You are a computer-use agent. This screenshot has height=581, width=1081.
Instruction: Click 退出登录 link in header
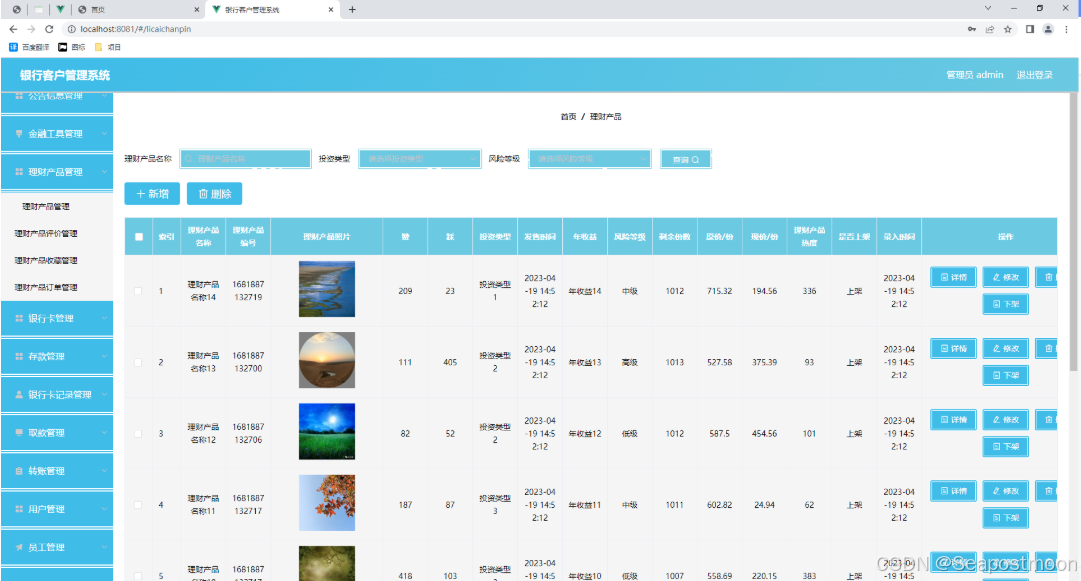pos(1034,74)
